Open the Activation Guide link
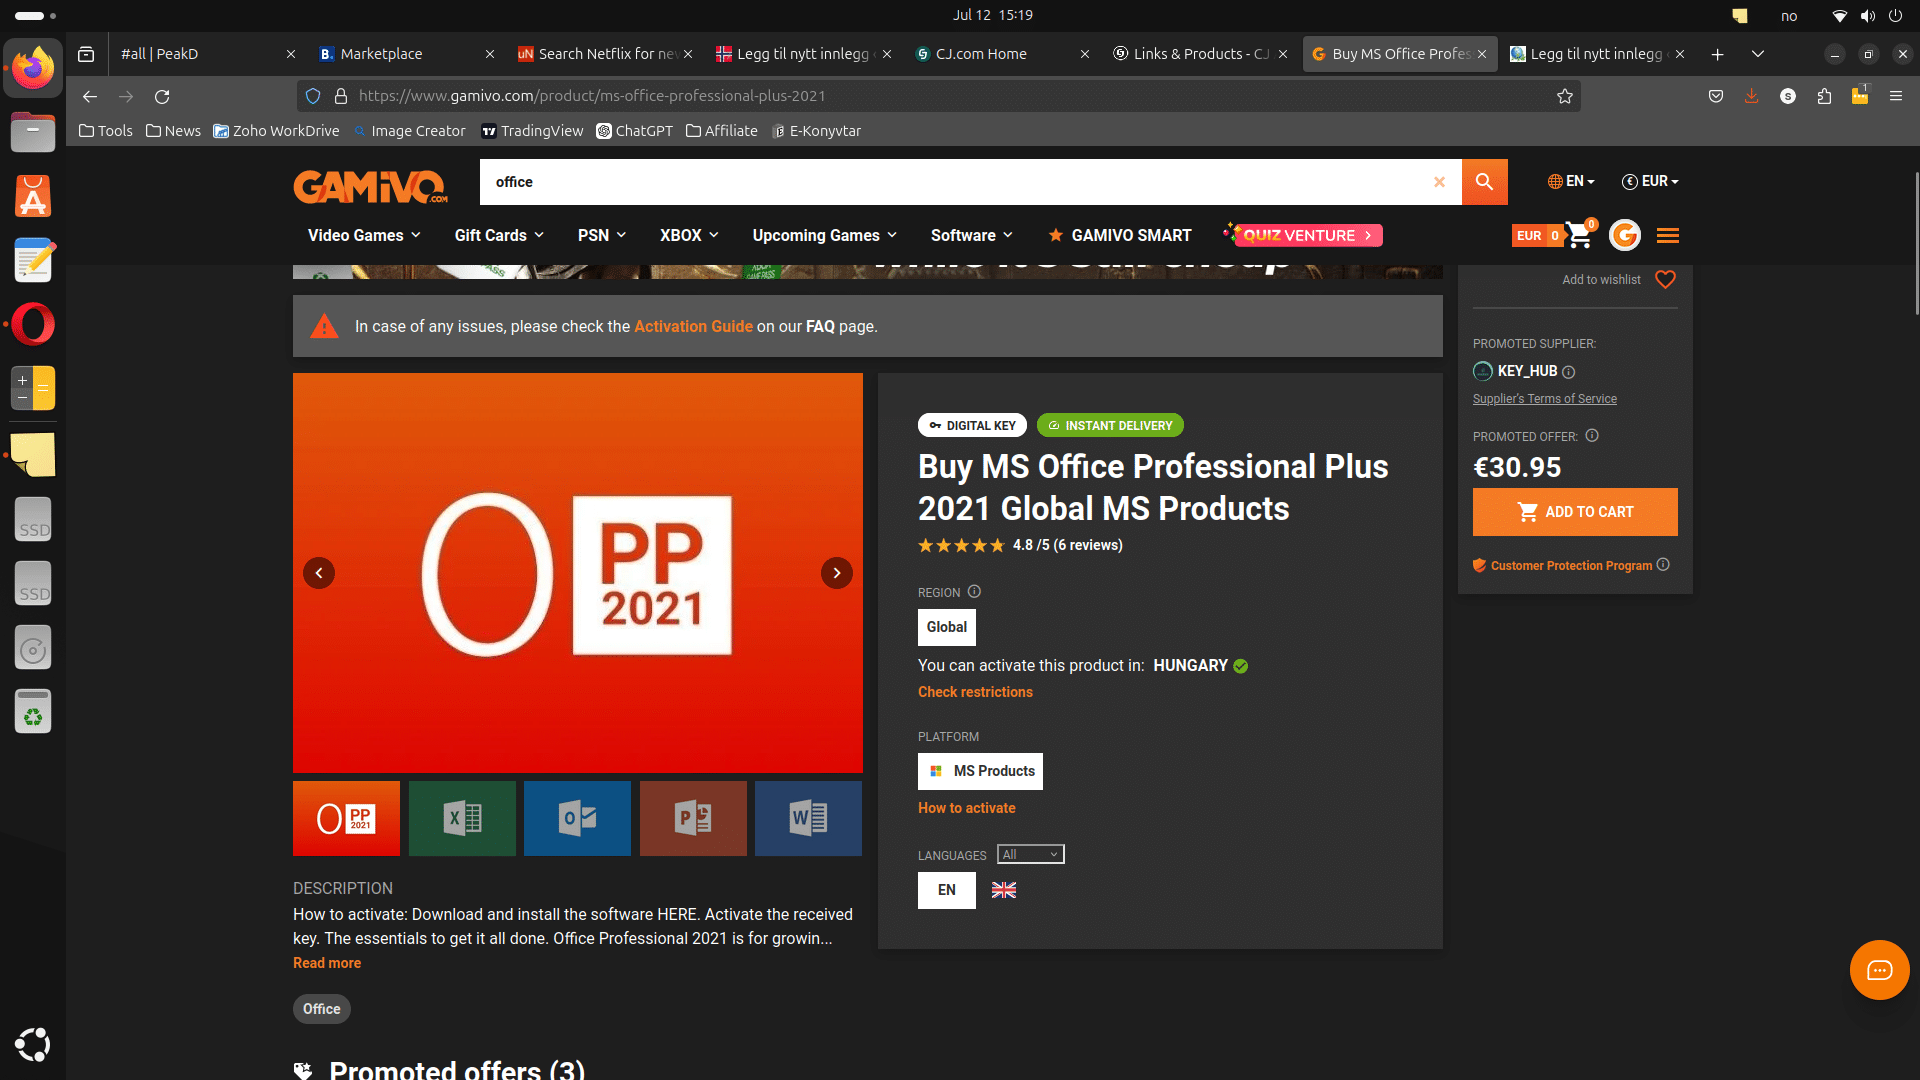The image size is (1920, 1080). 693,327
